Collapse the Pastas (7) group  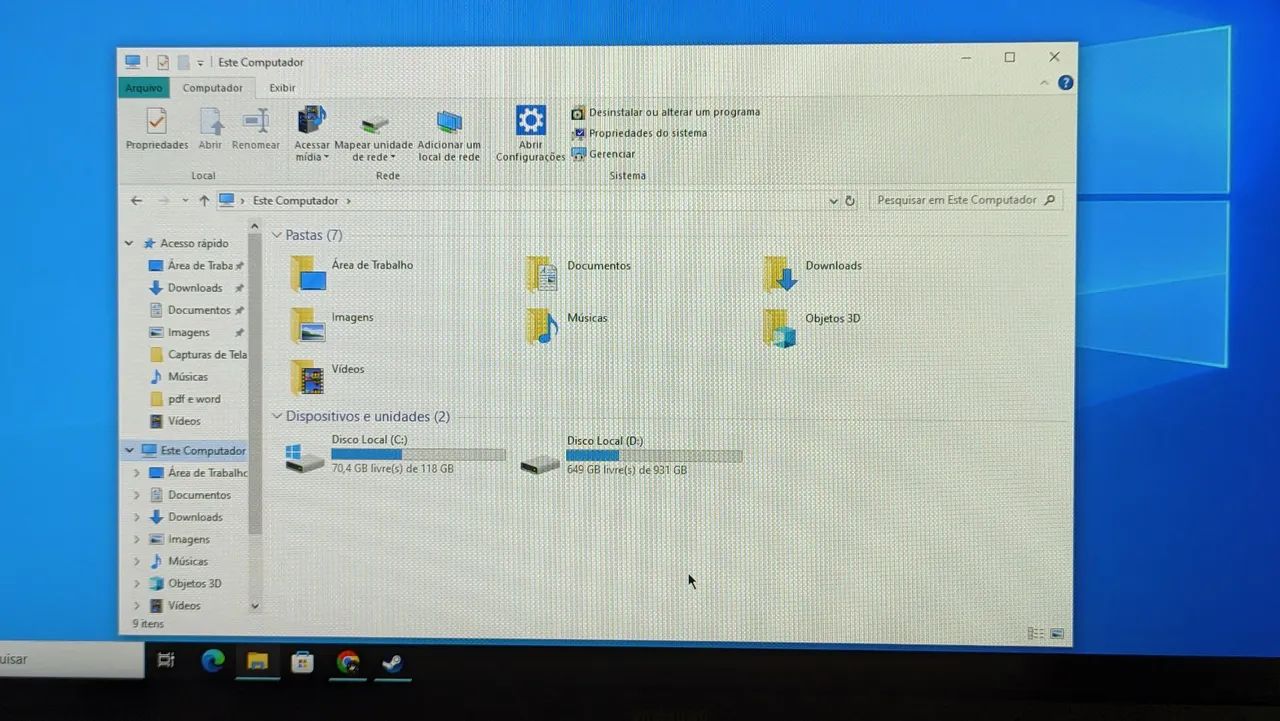point(278,236)
